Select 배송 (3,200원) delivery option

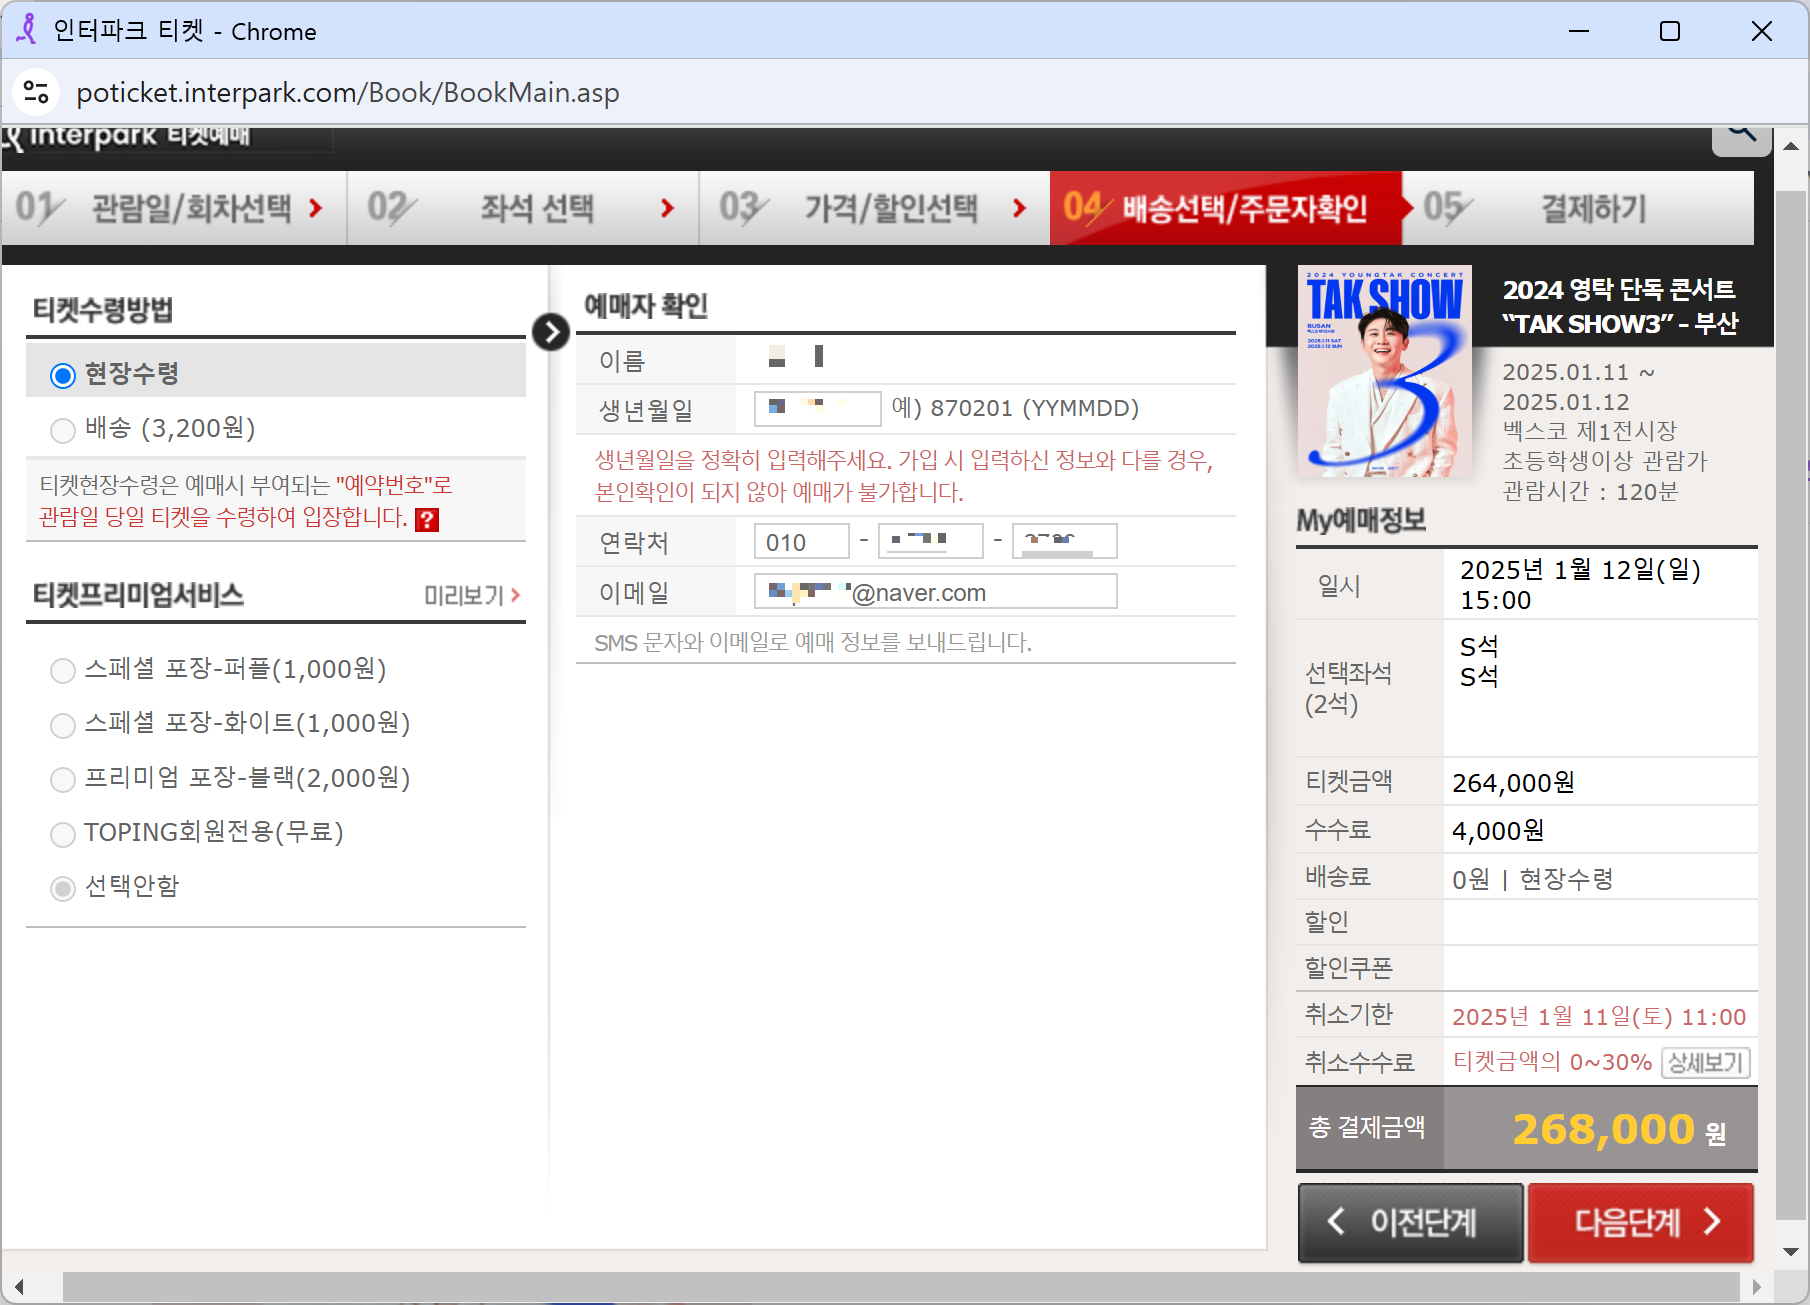point(63,430)
